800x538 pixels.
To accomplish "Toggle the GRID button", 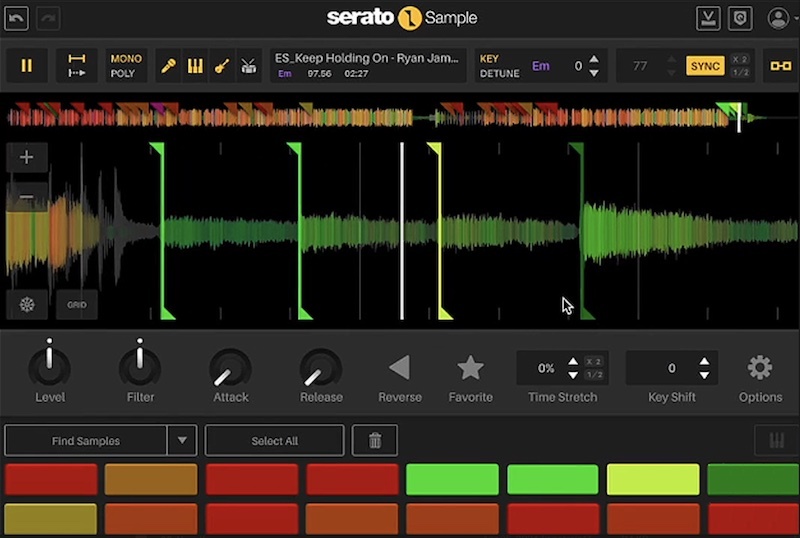I will 77,304.
